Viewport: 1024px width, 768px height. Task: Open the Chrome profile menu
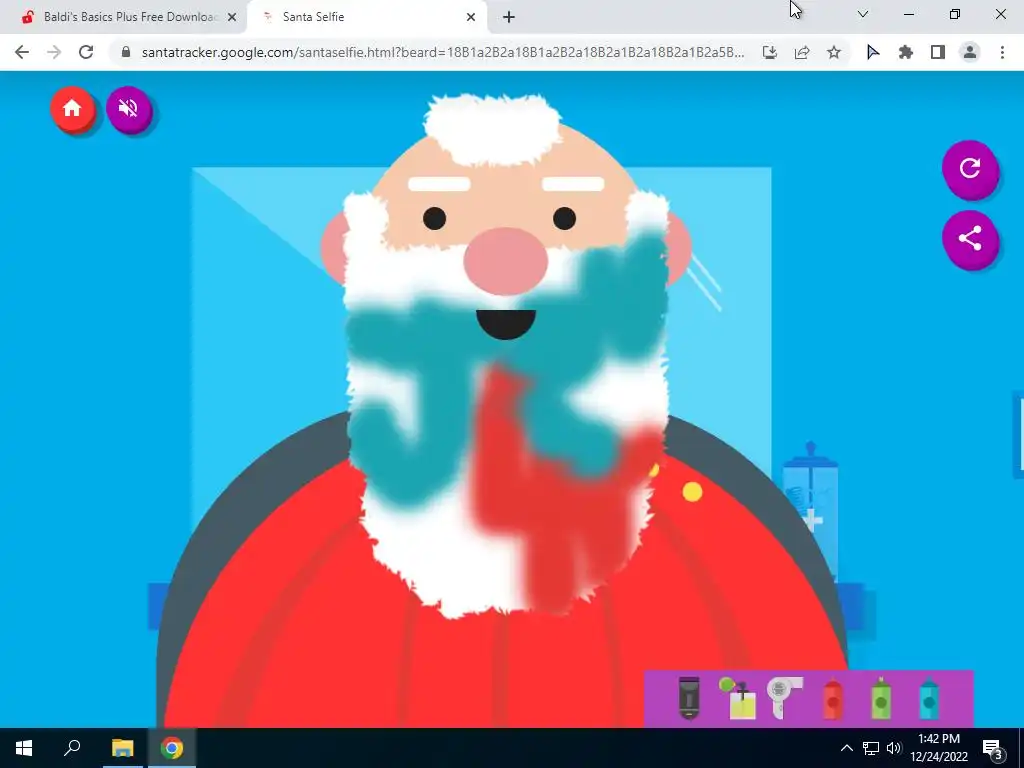pyautogui.click(x=970, y=52)
